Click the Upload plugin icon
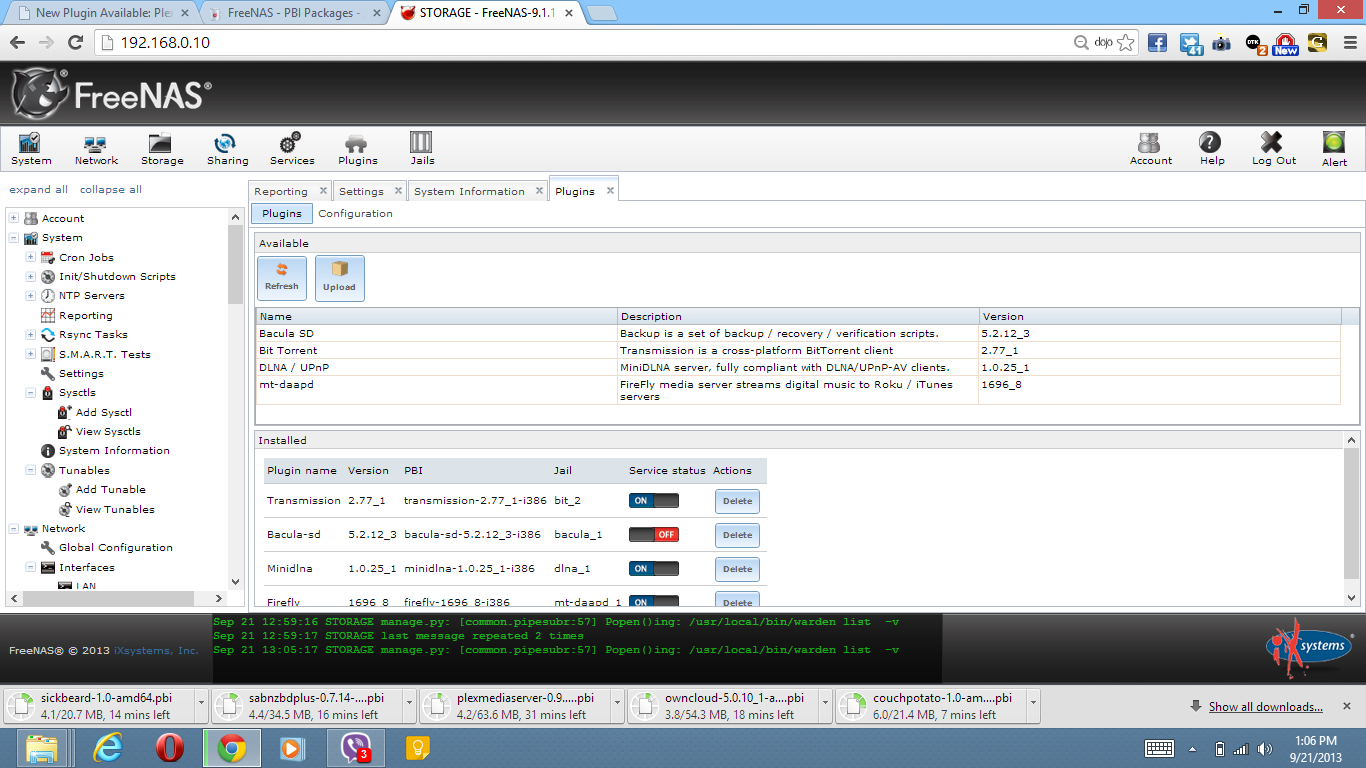 (x=339, y=278)
